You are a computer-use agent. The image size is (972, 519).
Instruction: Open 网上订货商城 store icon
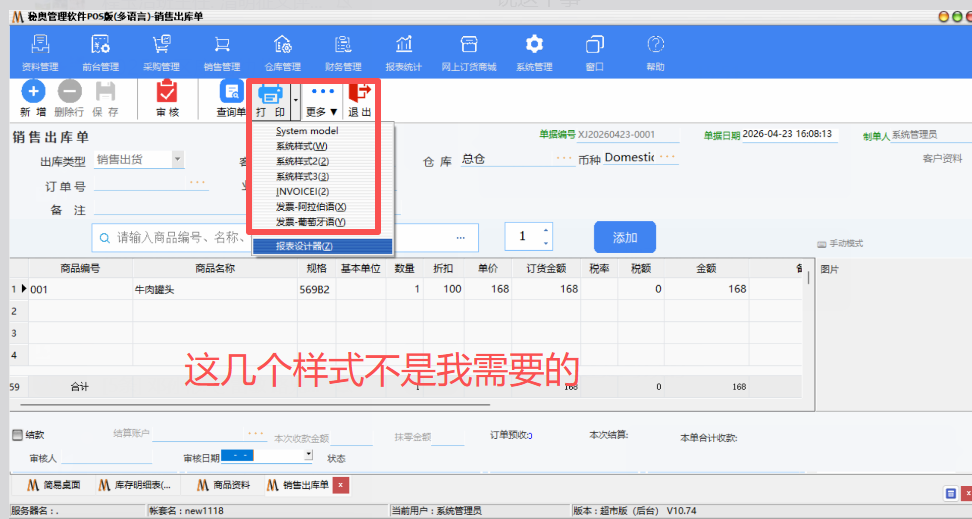[468, 45]
